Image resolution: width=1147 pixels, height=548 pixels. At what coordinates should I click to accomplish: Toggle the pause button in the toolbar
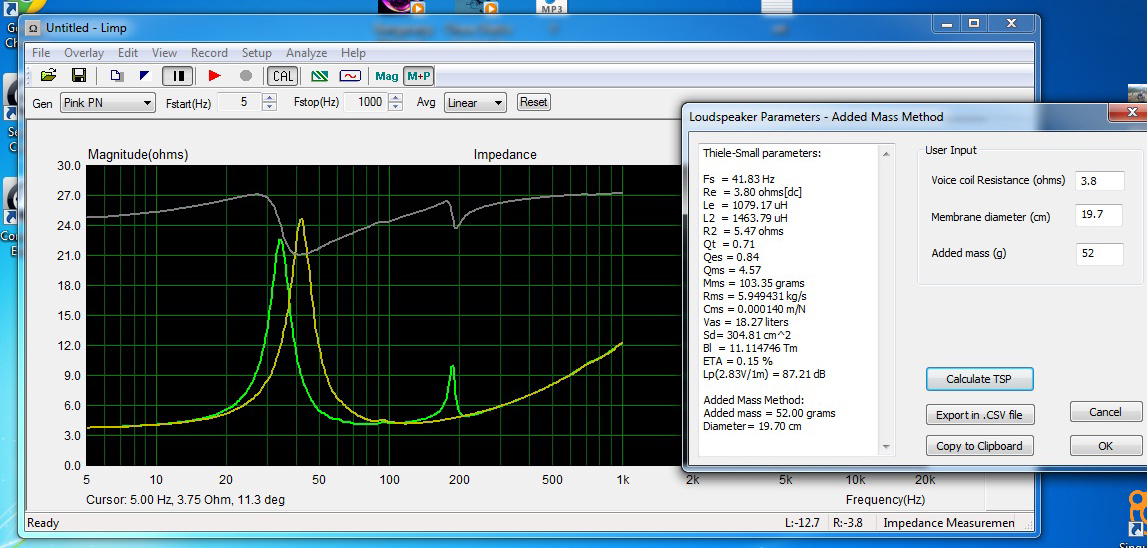tap(178, 75)
